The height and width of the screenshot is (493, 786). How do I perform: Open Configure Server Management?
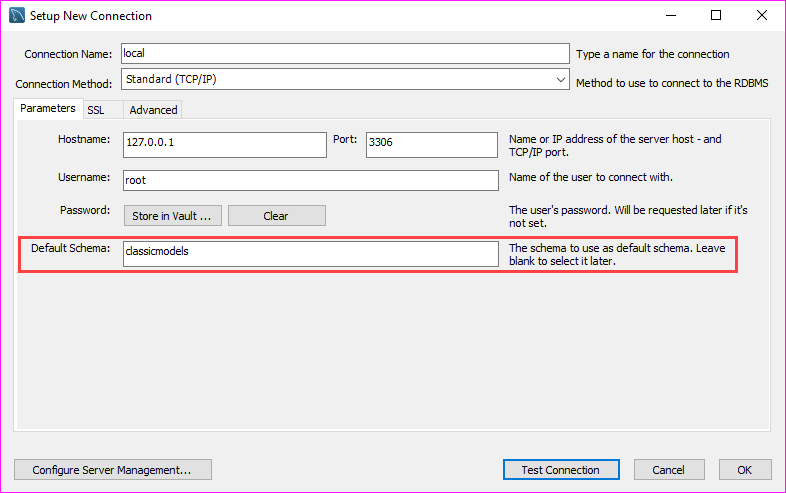tap(112, 470)
